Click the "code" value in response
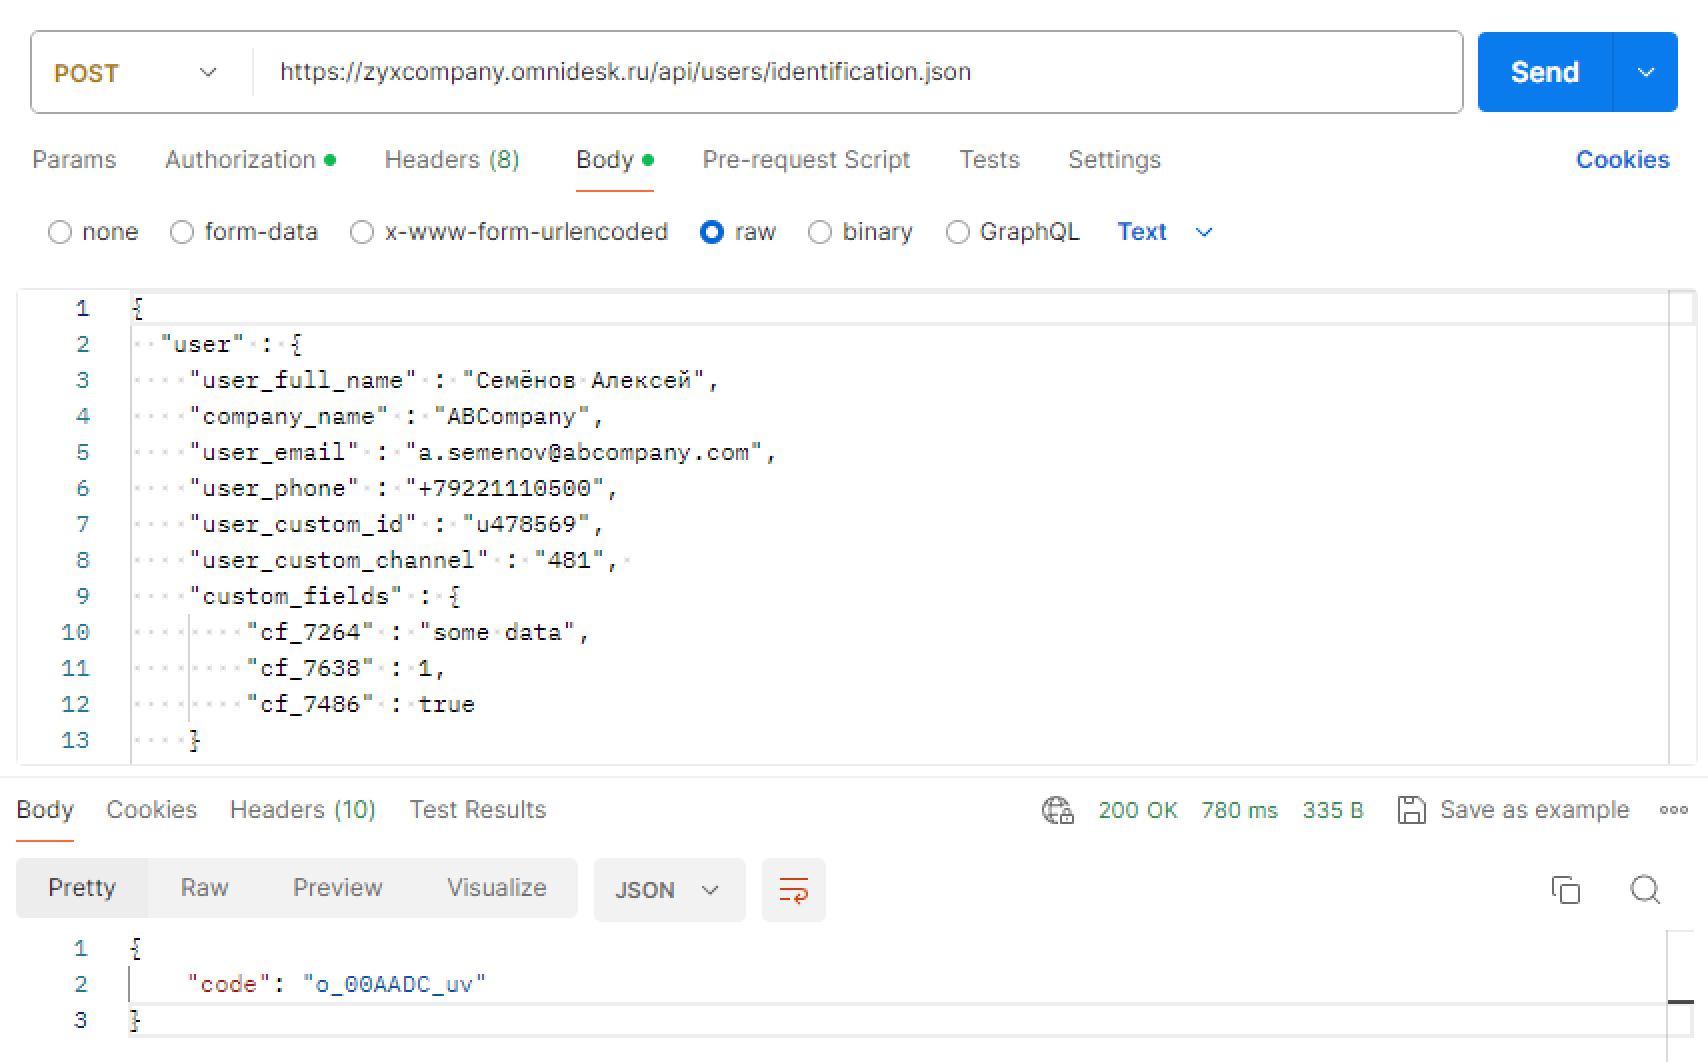Viewport: 1708px width, 1062px height. (394, 984)
